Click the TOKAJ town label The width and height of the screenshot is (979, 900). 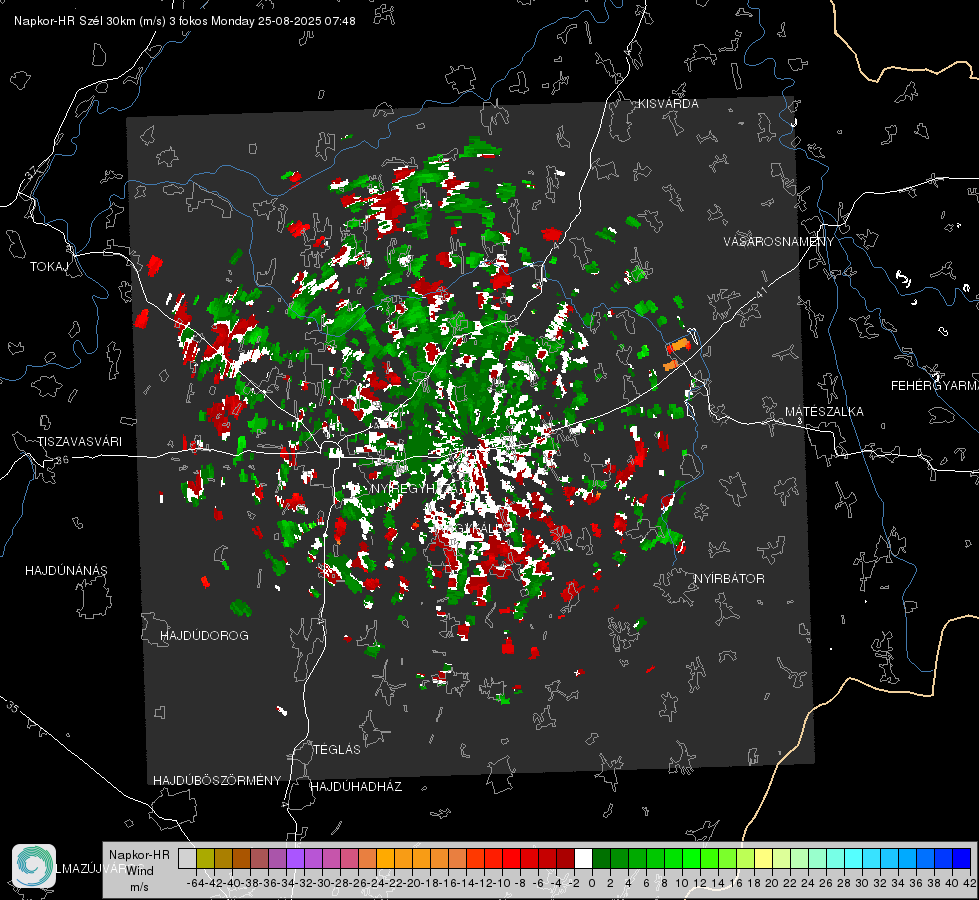pos(49,267)
